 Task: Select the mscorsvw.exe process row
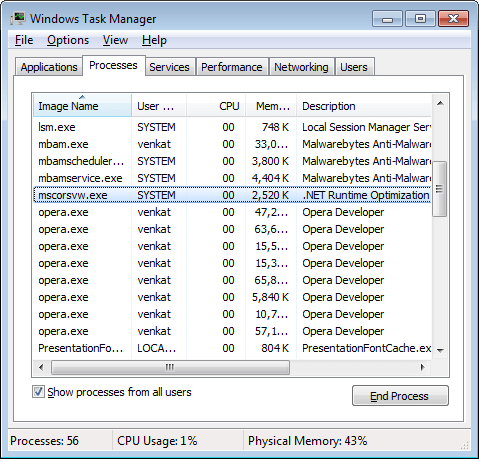click(232, 195)
